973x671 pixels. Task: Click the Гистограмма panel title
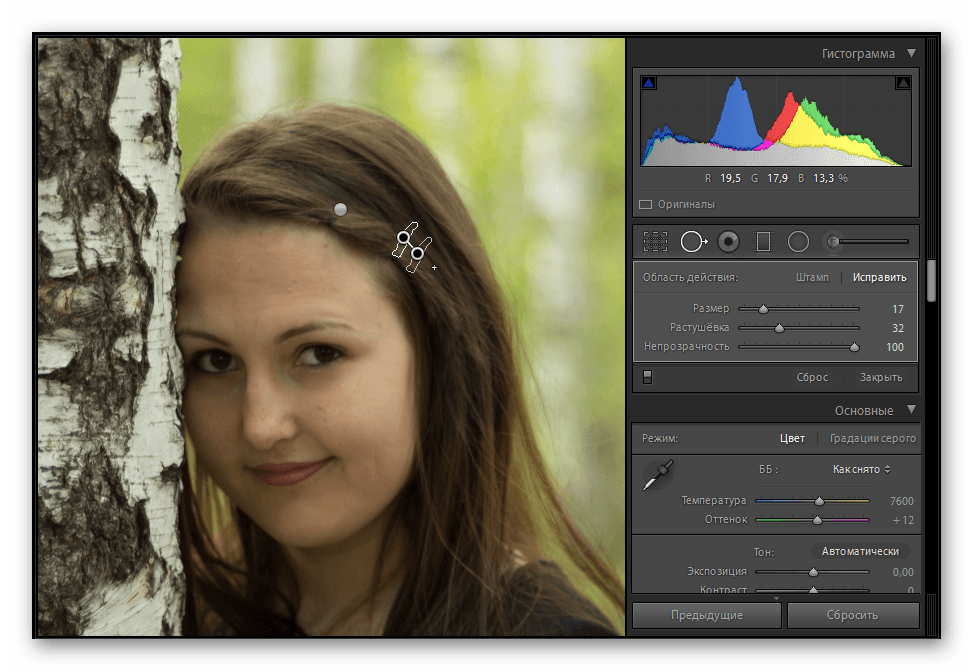pyautogui.click(x=858, y=54)
